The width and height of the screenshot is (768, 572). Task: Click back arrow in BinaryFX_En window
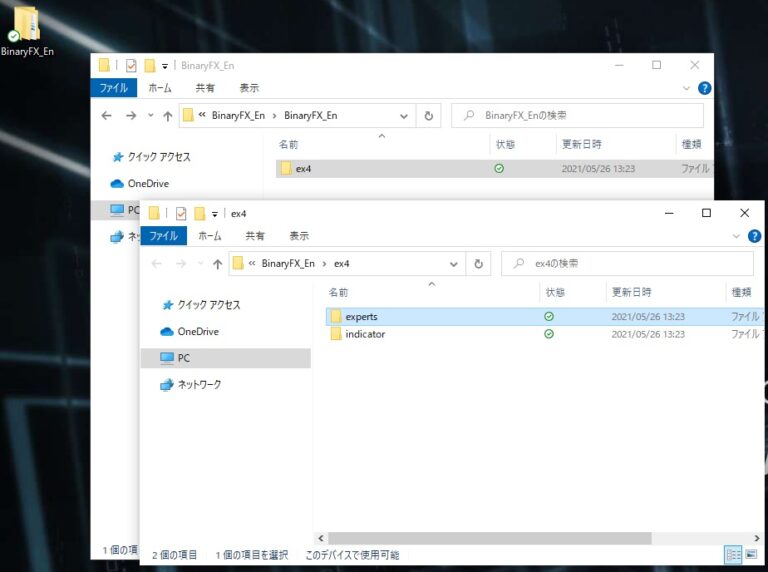(x=107, y=116)
